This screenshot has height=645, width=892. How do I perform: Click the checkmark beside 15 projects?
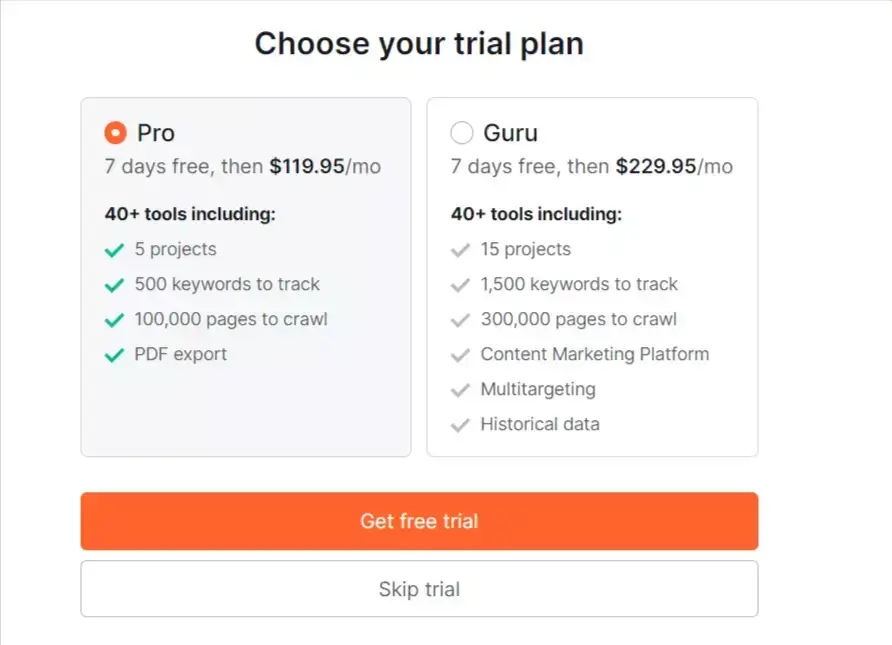click(x=461, y=249)
